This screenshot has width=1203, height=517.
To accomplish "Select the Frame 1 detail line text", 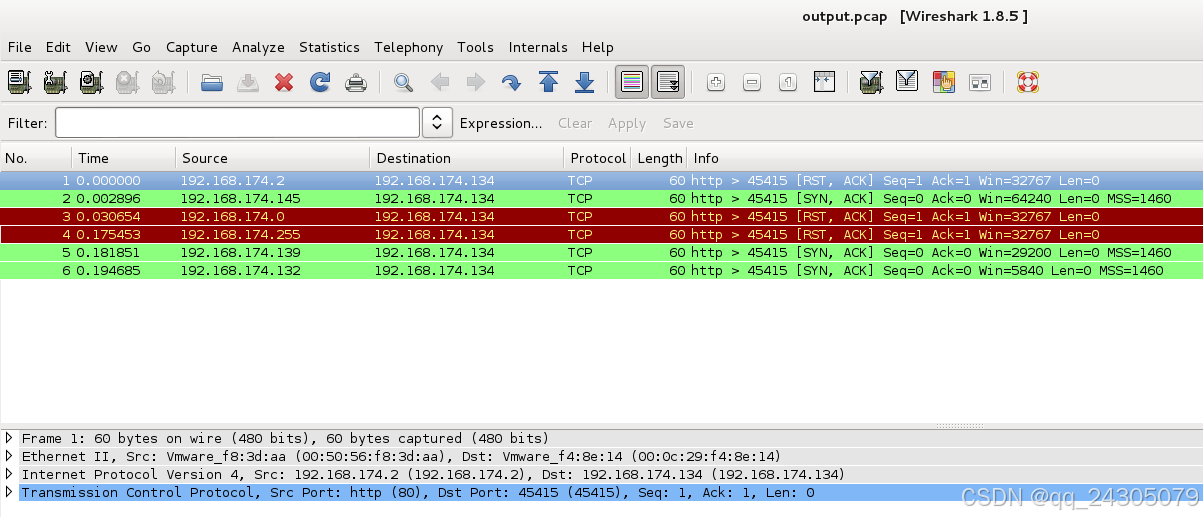I will coord(285,438).
